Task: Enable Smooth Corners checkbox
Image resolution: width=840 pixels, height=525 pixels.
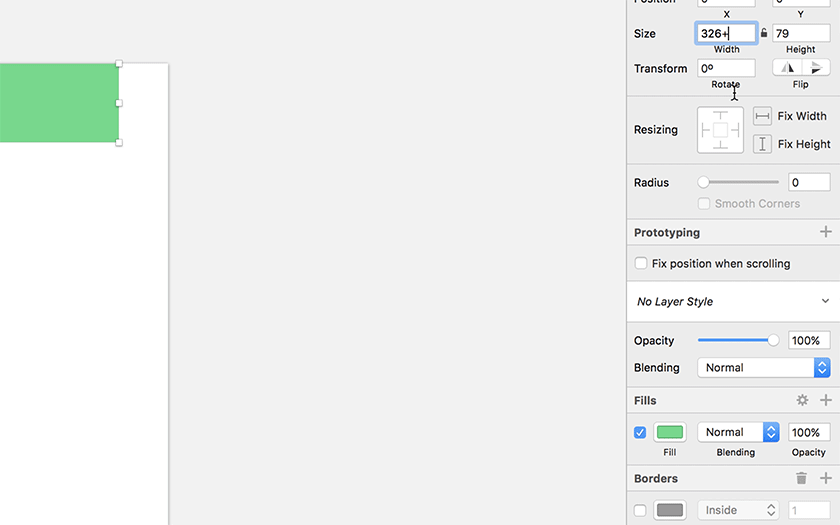Action: [704, 204]
